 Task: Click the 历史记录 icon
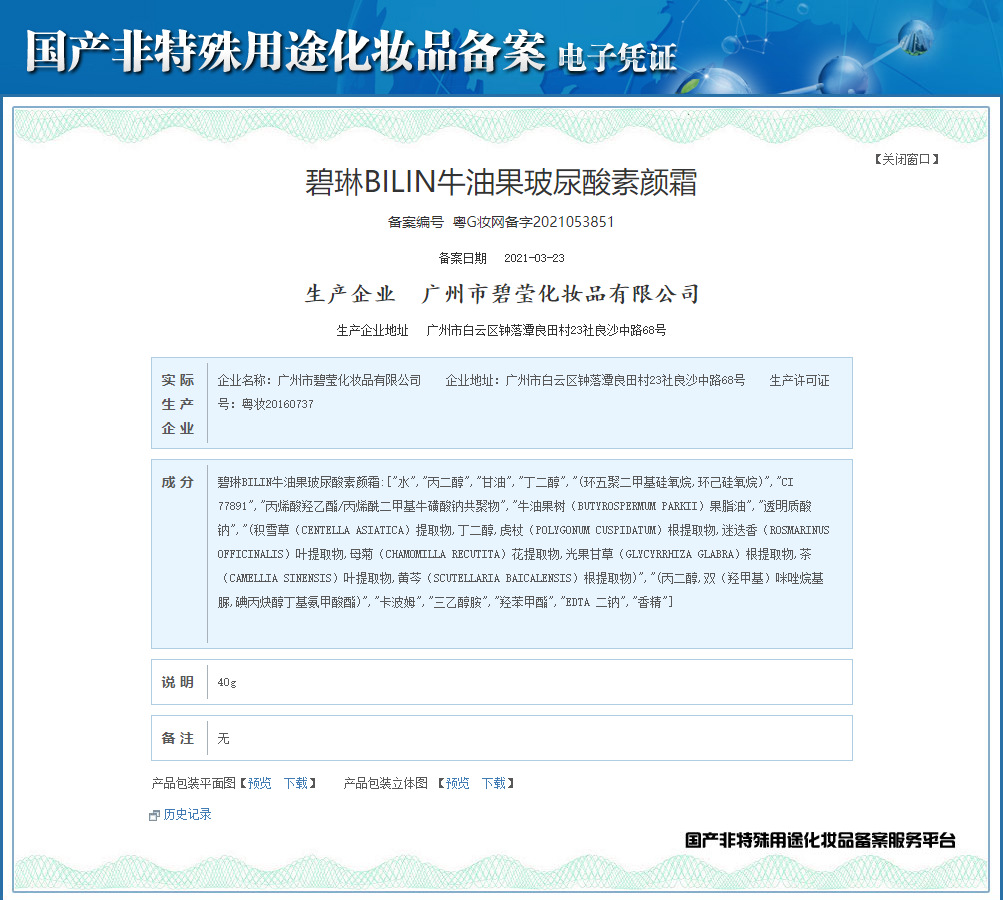click(154, 815)
